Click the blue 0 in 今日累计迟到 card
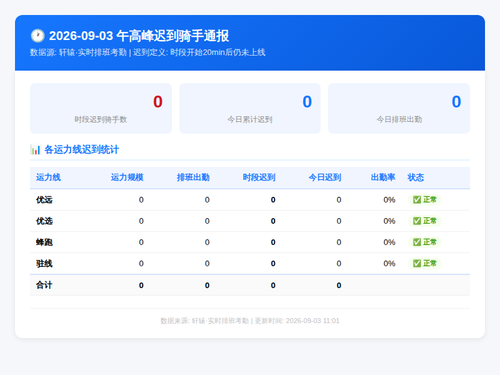 point(307,102)
